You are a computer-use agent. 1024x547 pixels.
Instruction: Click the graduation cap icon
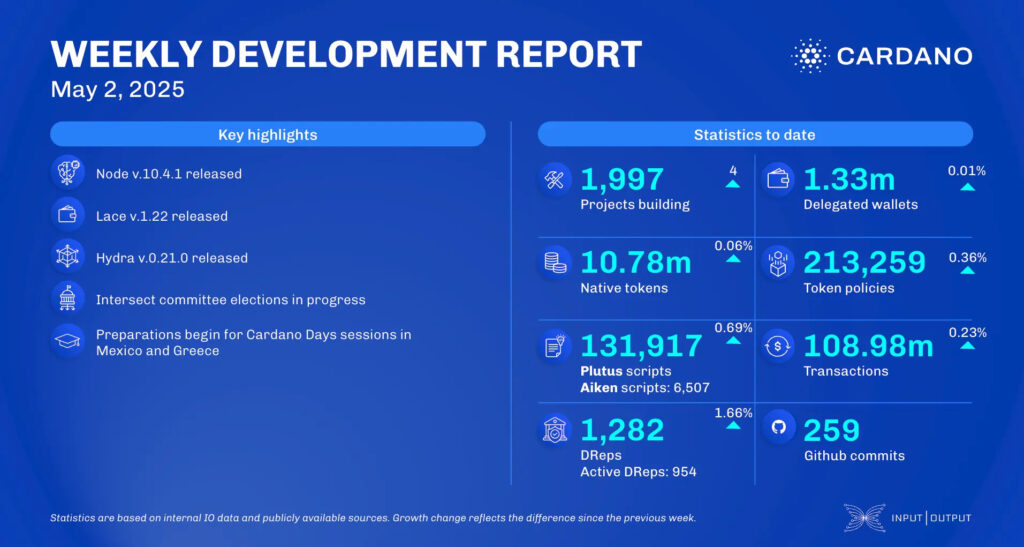pos(67,341)
